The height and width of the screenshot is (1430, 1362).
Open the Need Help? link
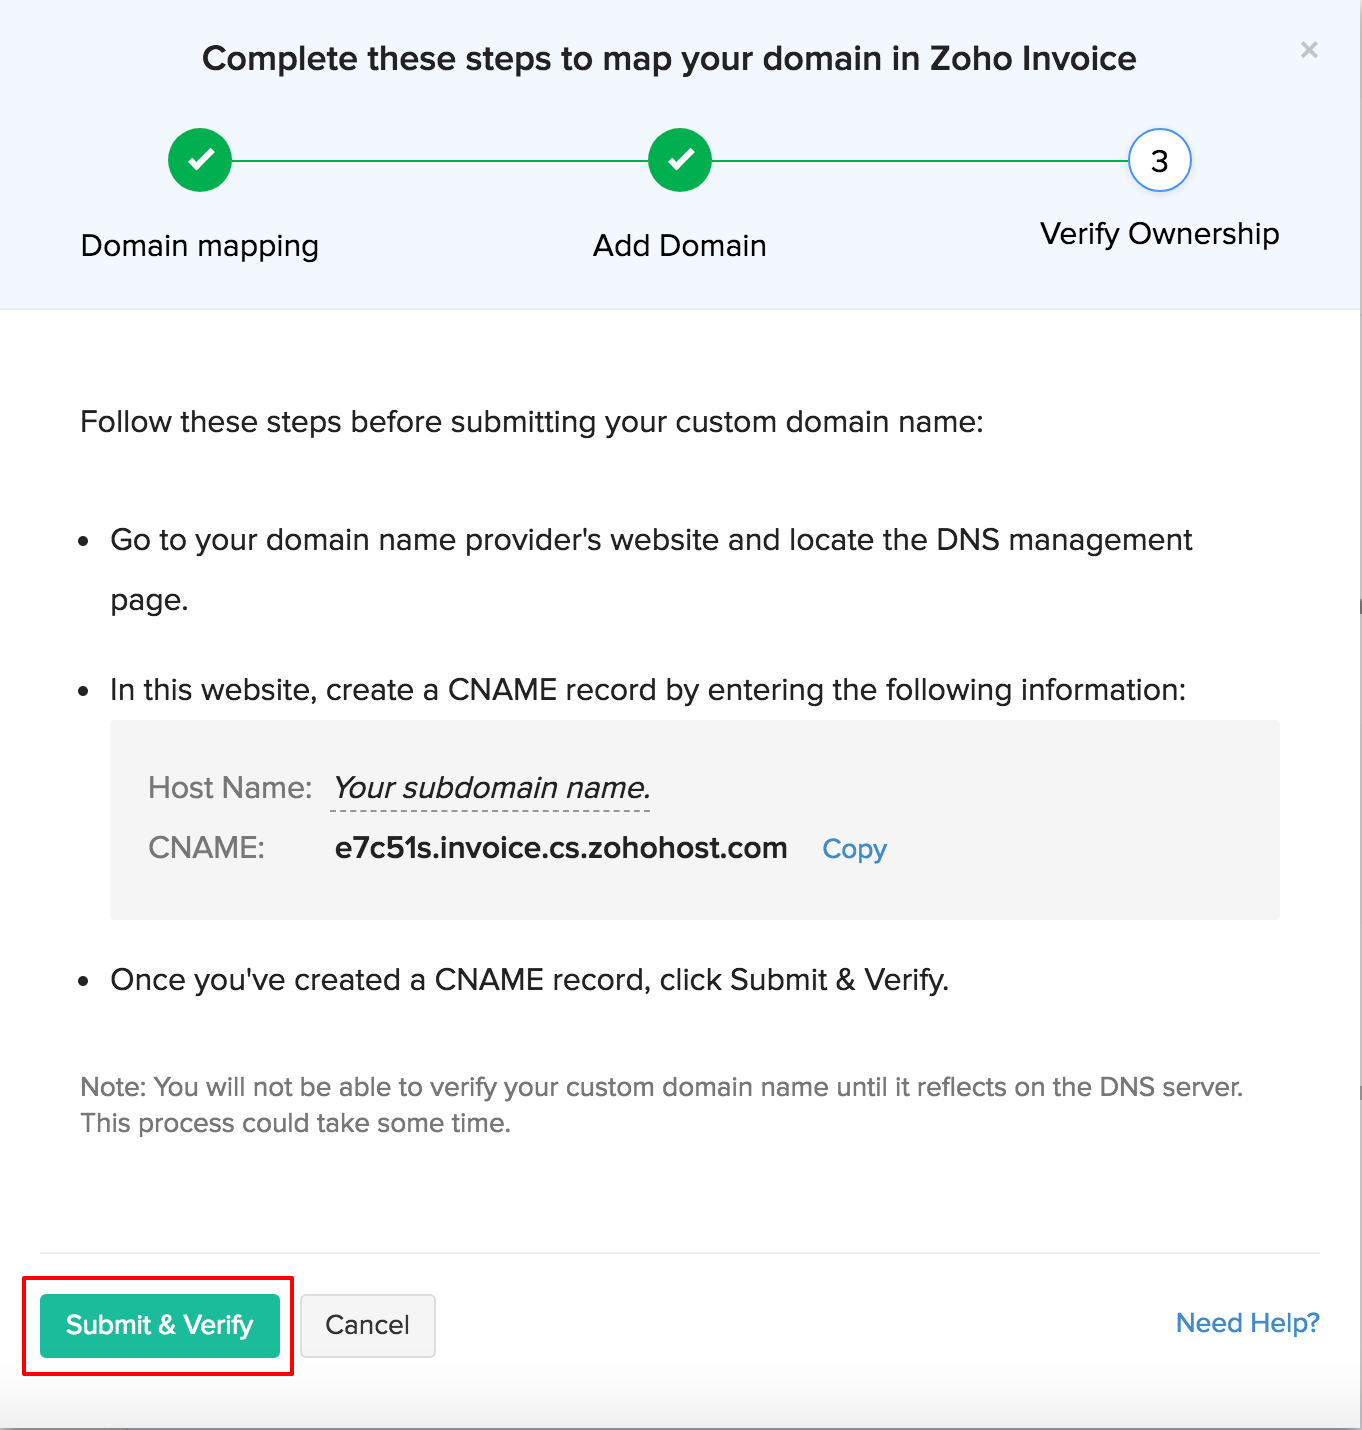tap(1247, 1323)
